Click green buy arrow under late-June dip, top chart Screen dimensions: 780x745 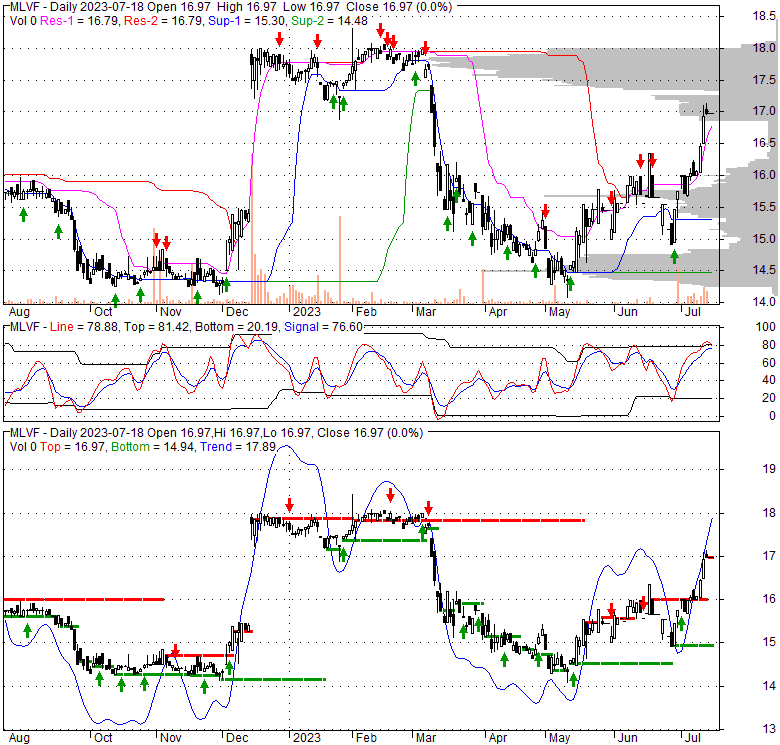(x=674, y=257)
